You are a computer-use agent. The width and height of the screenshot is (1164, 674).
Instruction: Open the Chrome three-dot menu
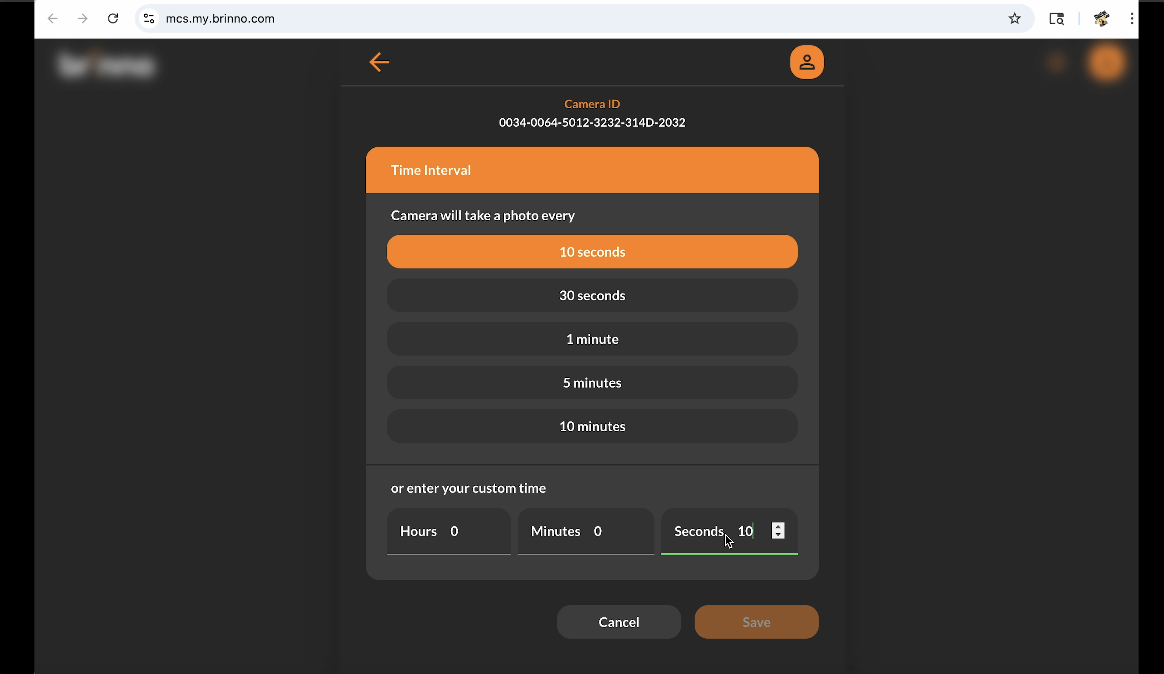pyautogui.click(x=1132, y=18)
